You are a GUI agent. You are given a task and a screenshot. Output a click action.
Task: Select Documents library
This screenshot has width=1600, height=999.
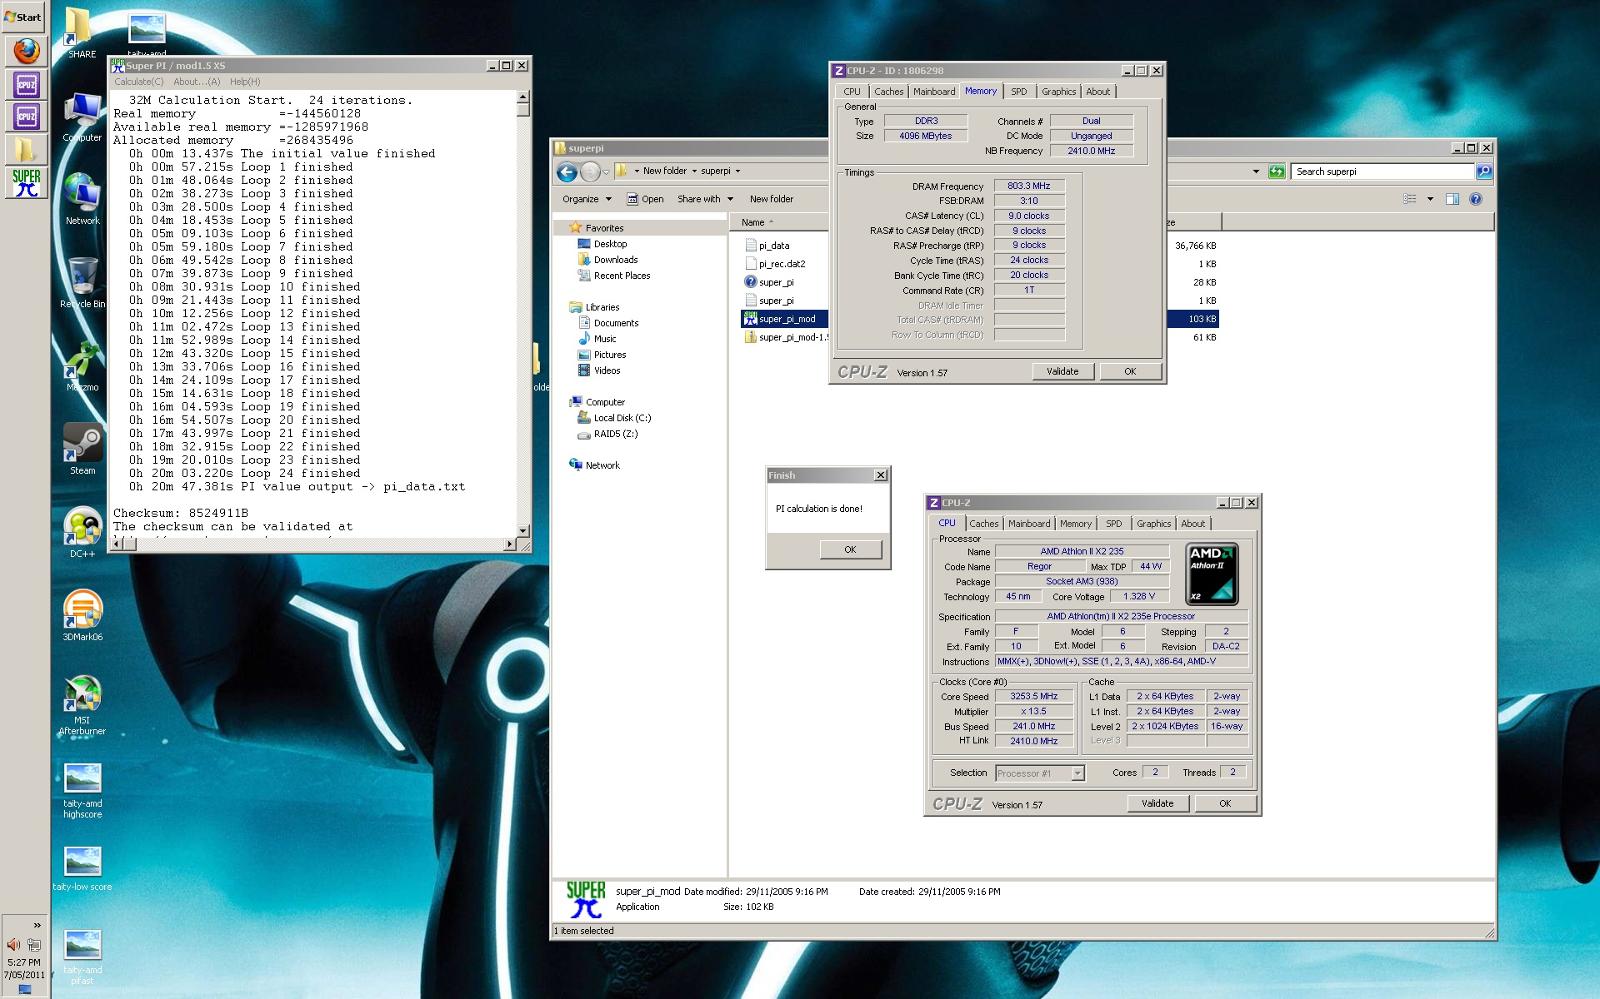(x=608, y=323)
